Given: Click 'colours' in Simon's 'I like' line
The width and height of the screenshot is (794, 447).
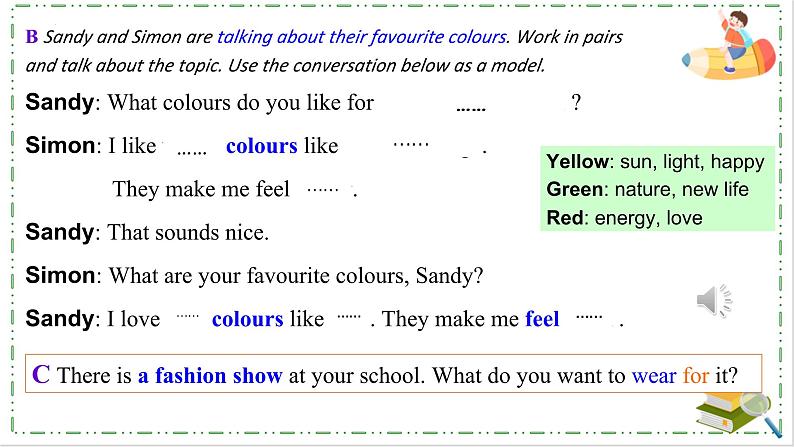Looking at the screenshot, I should [262, 146].
